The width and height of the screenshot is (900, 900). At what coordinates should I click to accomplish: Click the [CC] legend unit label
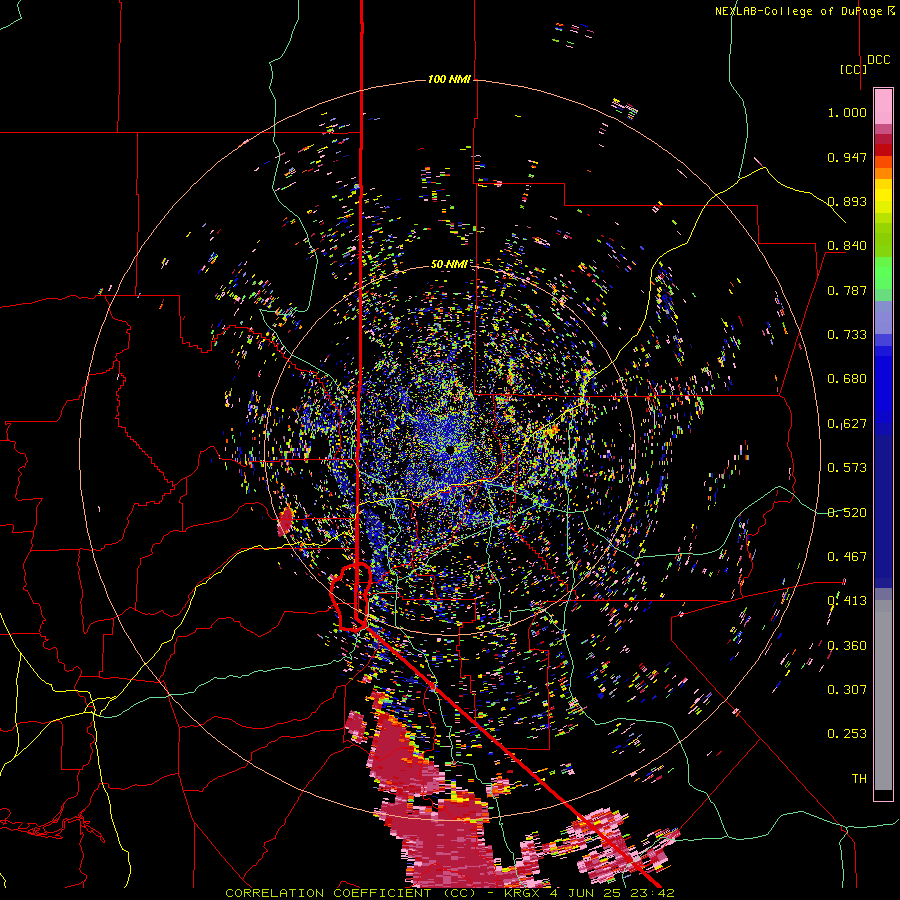(x=853, y=69)
